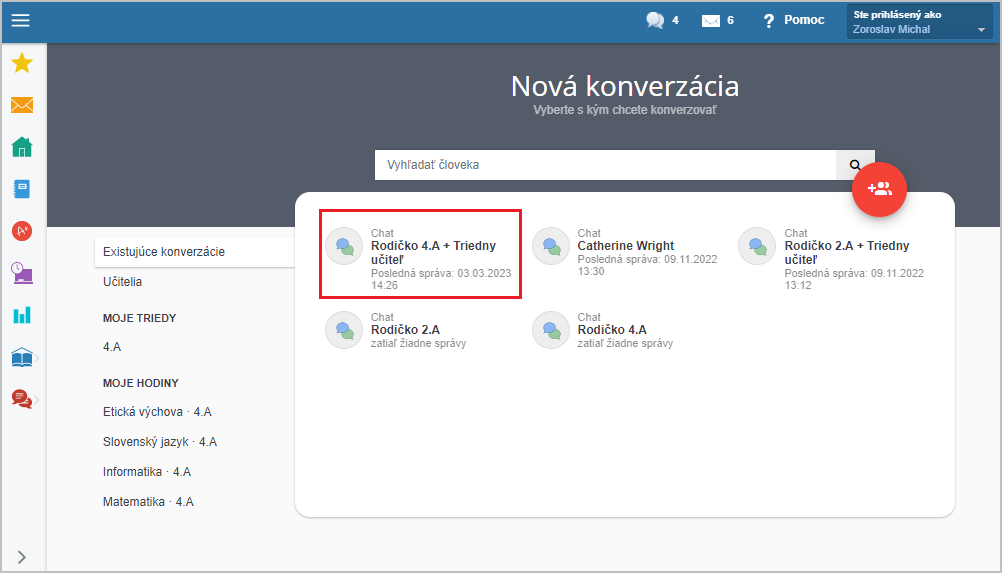1002x573 pixels.
Task: Select Informatika · 4.A
Action: click(x=147, y=472)
